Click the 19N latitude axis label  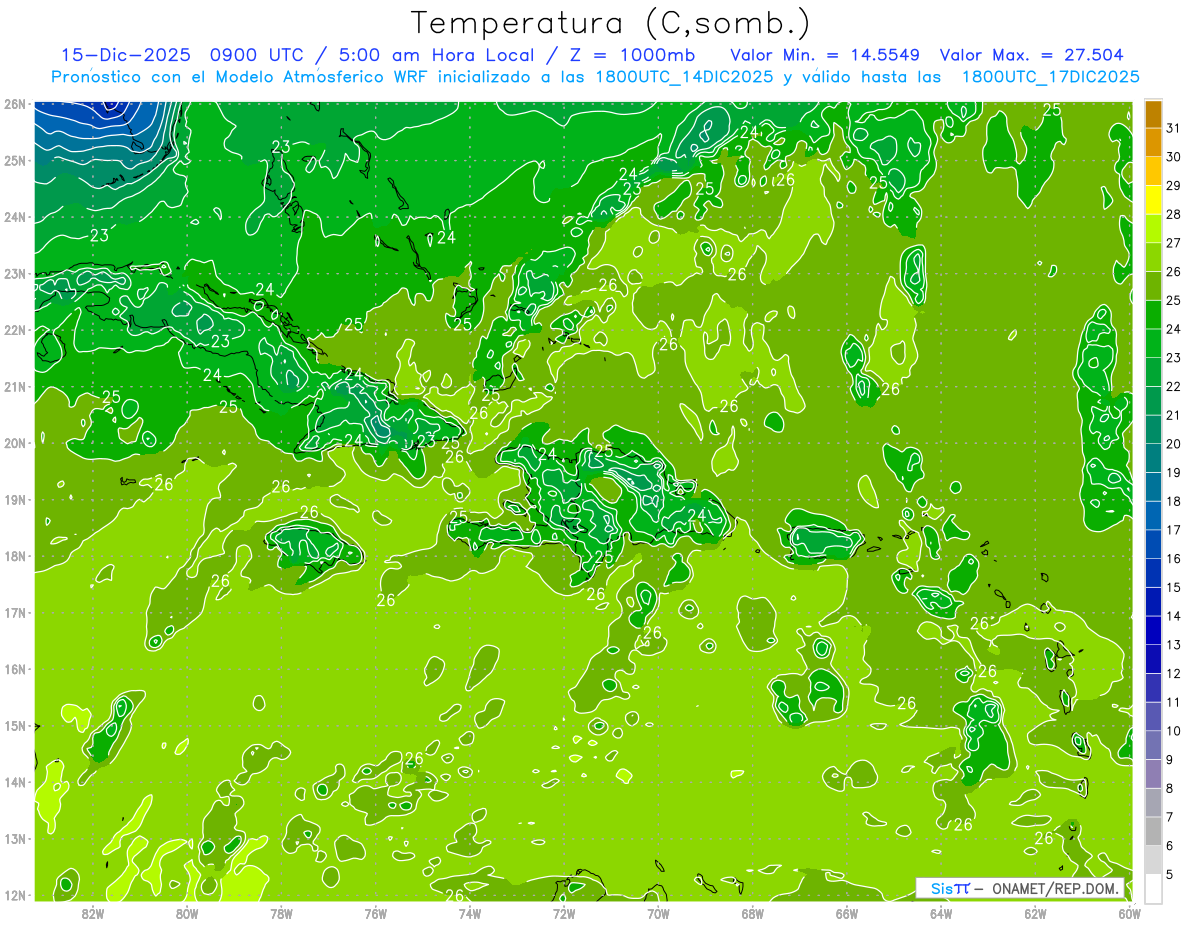14,500
